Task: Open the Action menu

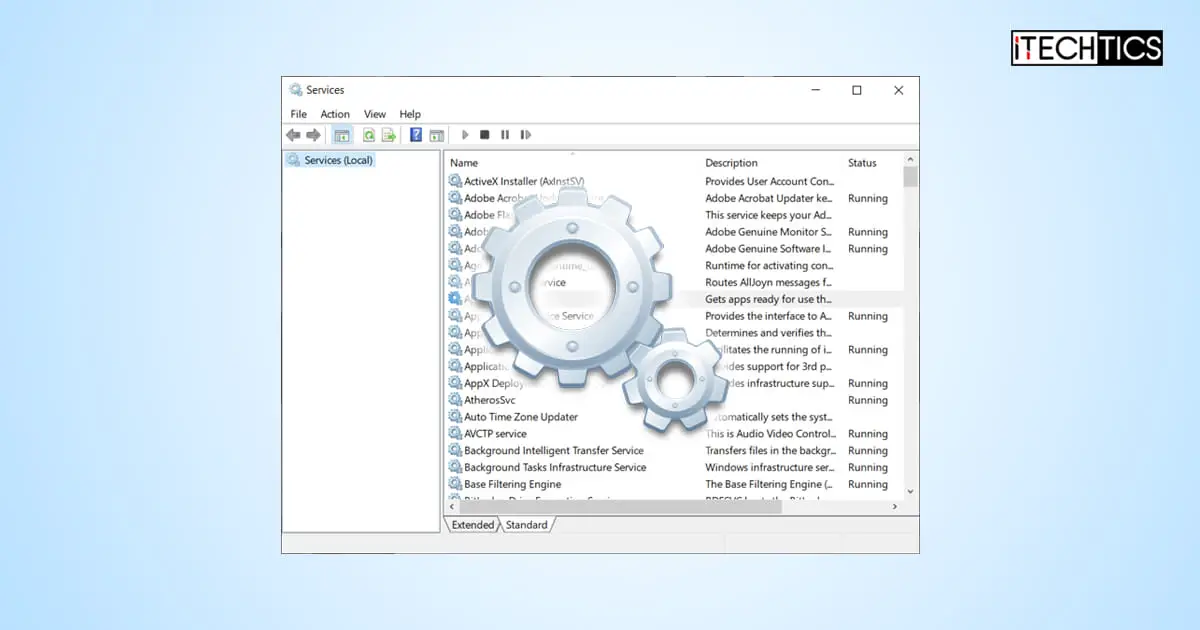Action: (335, 114)
